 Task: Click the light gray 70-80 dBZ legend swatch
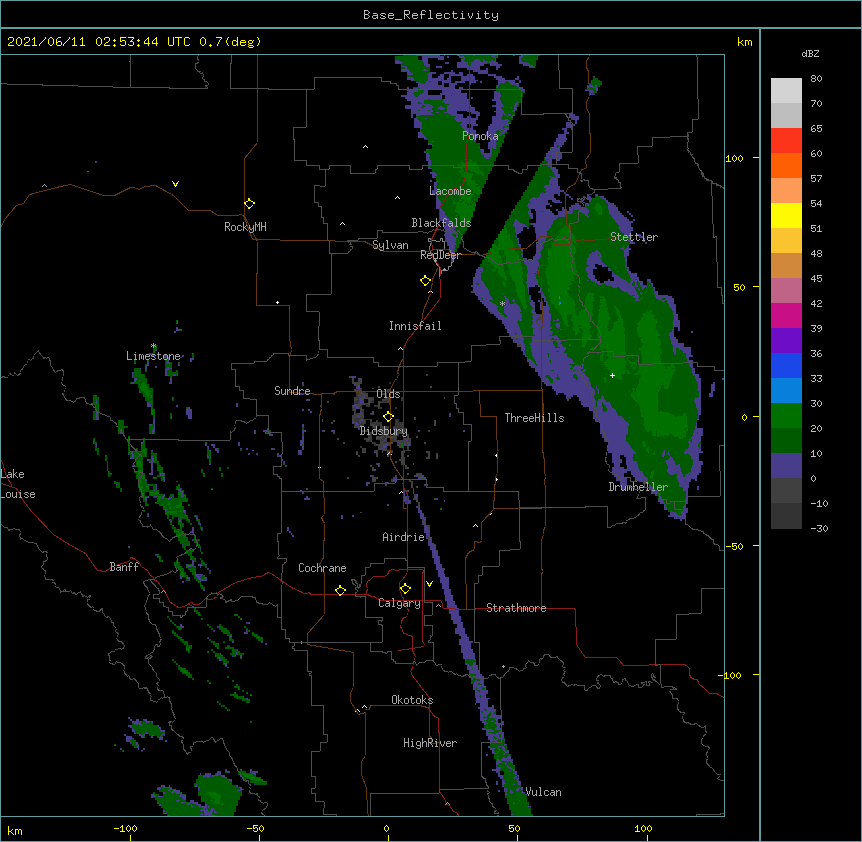coord(786,91)
